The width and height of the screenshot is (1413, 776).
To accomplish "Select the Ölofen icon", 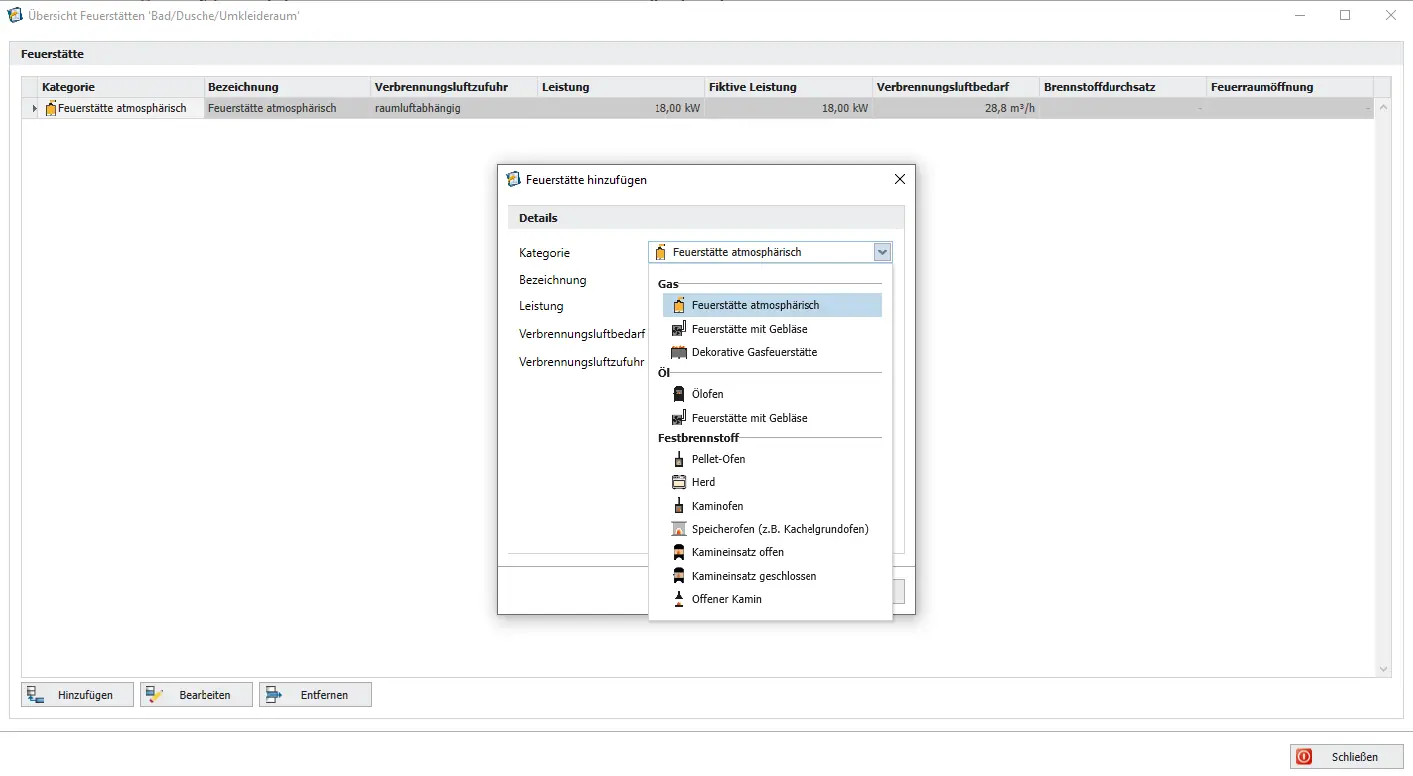I will tap(679, 394).
